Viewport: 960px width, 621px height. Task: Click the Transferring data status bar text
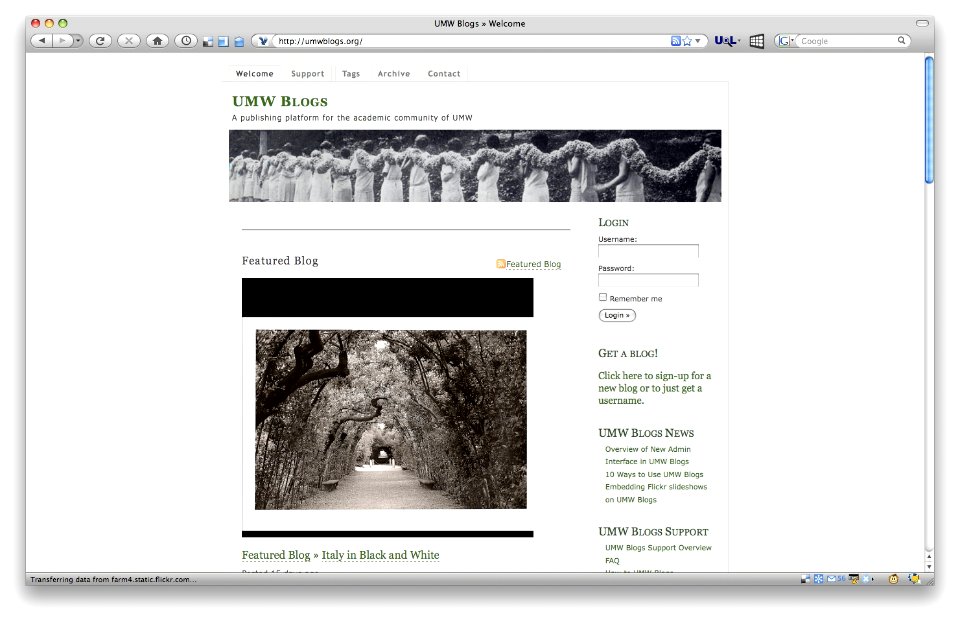(113, 579)
